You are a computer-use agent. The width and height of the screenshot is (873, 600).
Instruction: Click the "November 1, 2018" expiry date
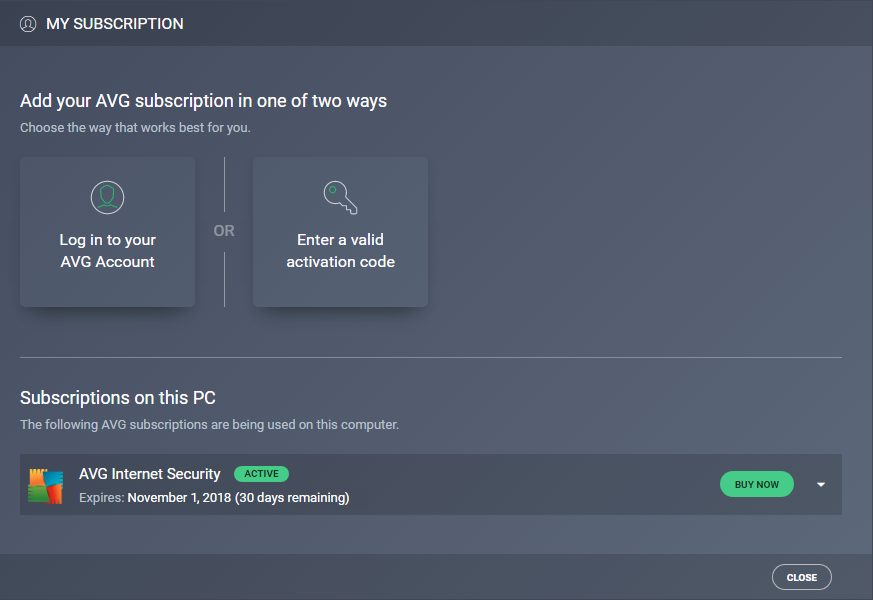179,497
